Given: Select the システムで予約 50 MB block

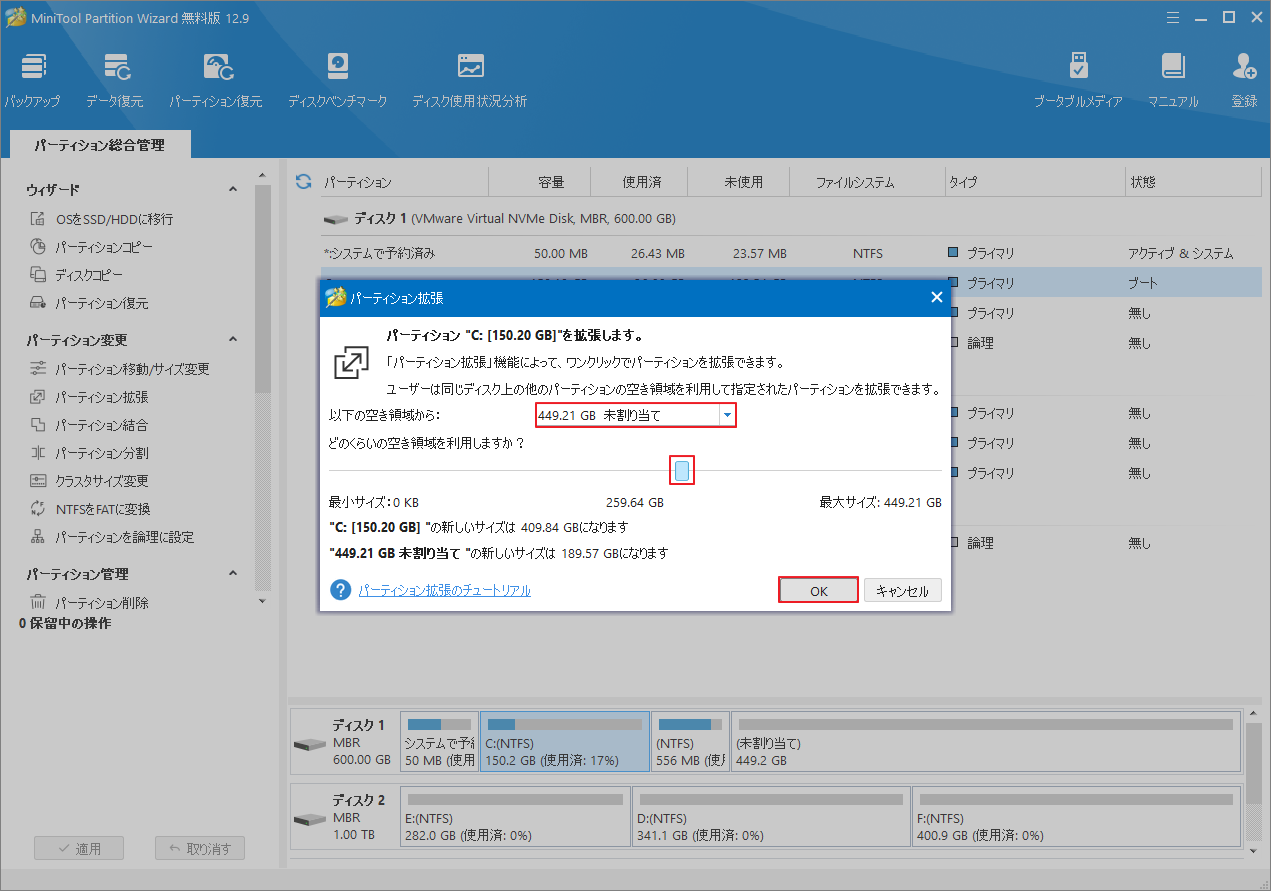Looking at the screenshot, I should click(x=439, y=742).
